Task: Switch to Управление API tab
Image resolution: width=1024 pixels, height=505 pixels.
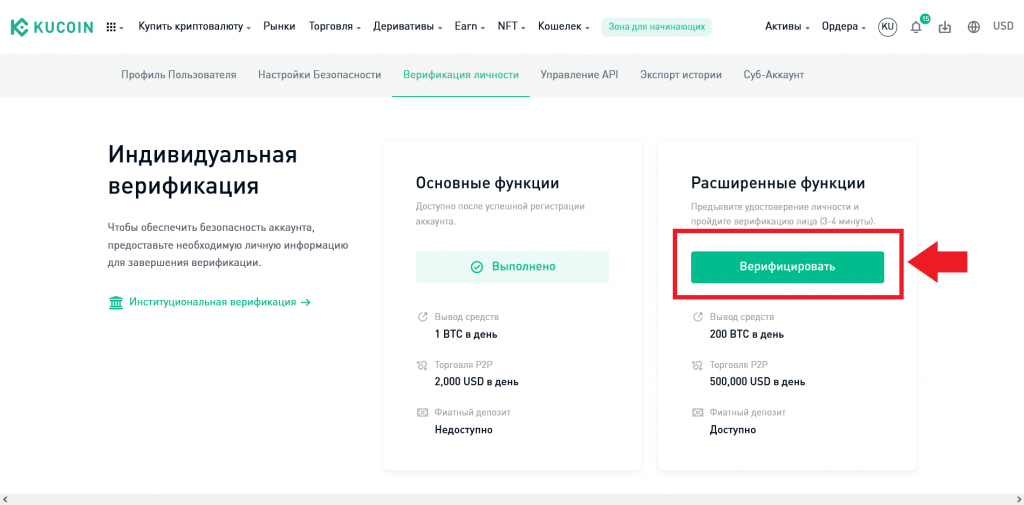Action: point(579,75)
